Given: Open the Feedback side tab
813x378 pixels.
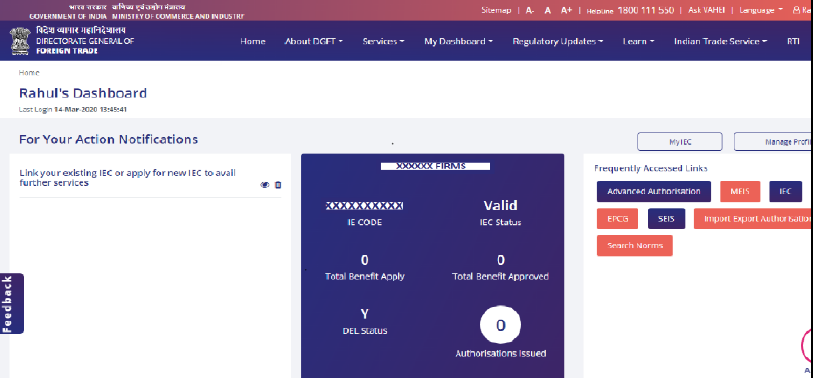Looking at the screenshot, I should click(11, 303).
